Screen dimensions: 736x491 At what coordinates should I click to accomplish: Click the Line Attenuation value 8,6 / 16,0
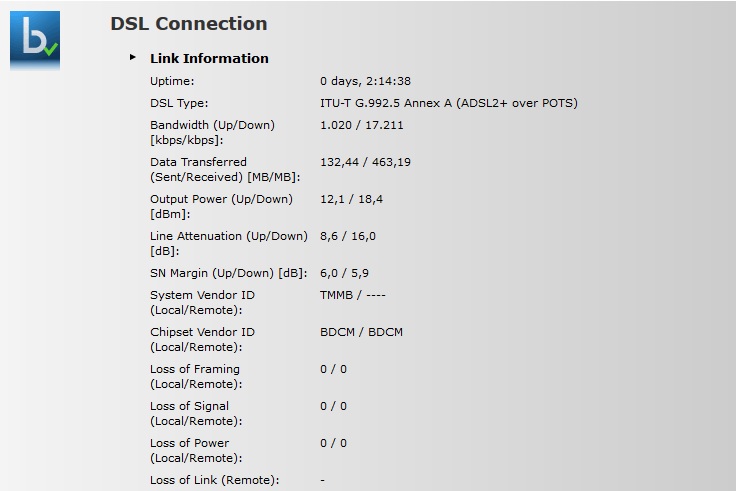pyautogui.click(x=348, y=236)
